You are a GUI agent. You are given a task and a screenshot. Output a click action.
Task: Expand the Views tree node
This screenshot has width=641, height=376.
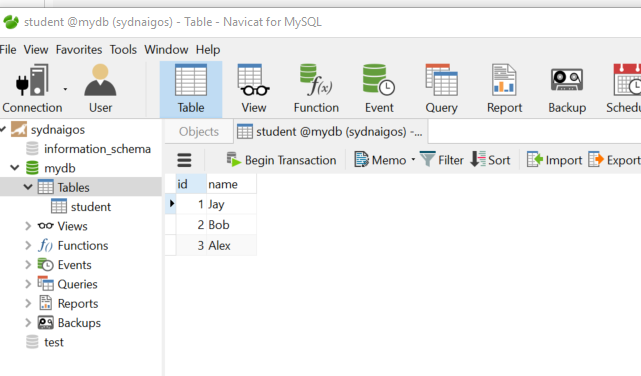[x=28, y=226]
